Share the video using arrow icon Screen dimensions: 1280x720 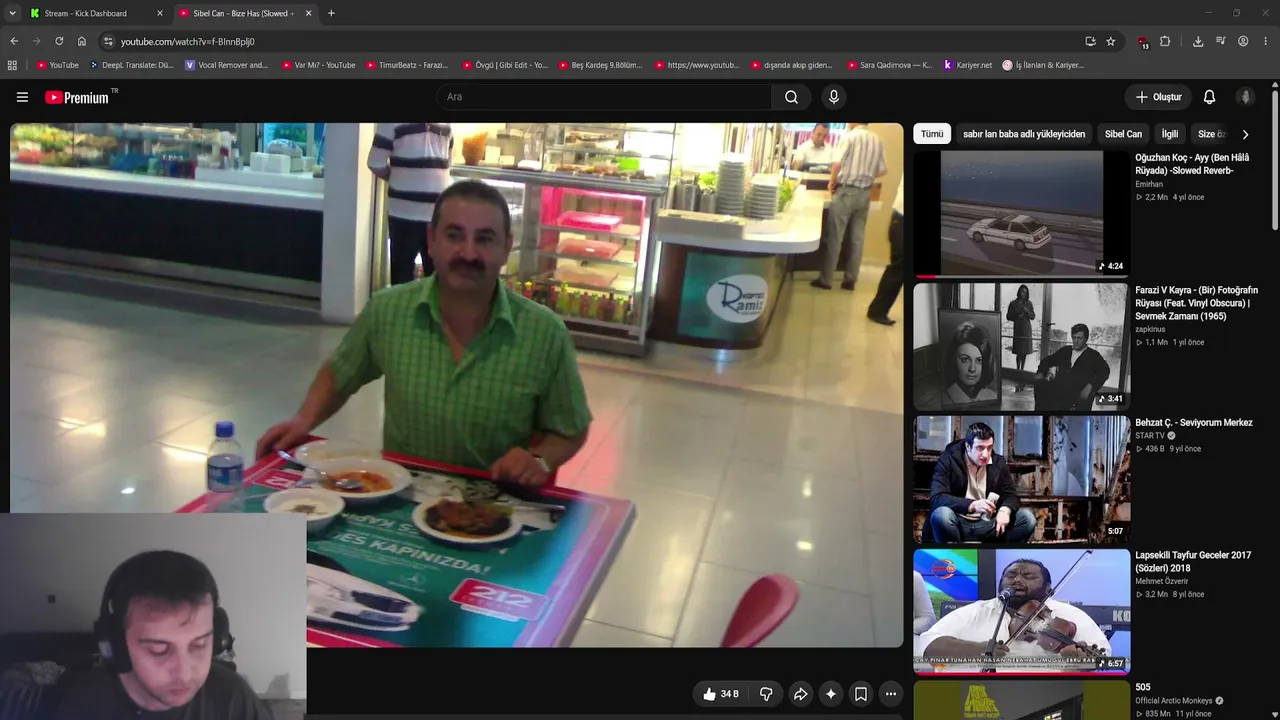pos(800,694)
